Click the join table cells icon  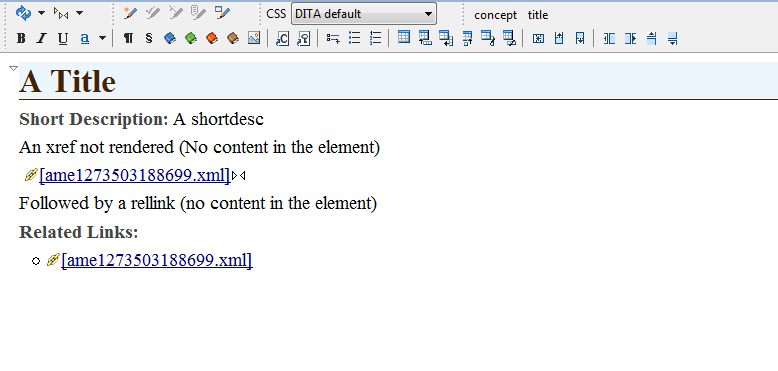(538, 38)
